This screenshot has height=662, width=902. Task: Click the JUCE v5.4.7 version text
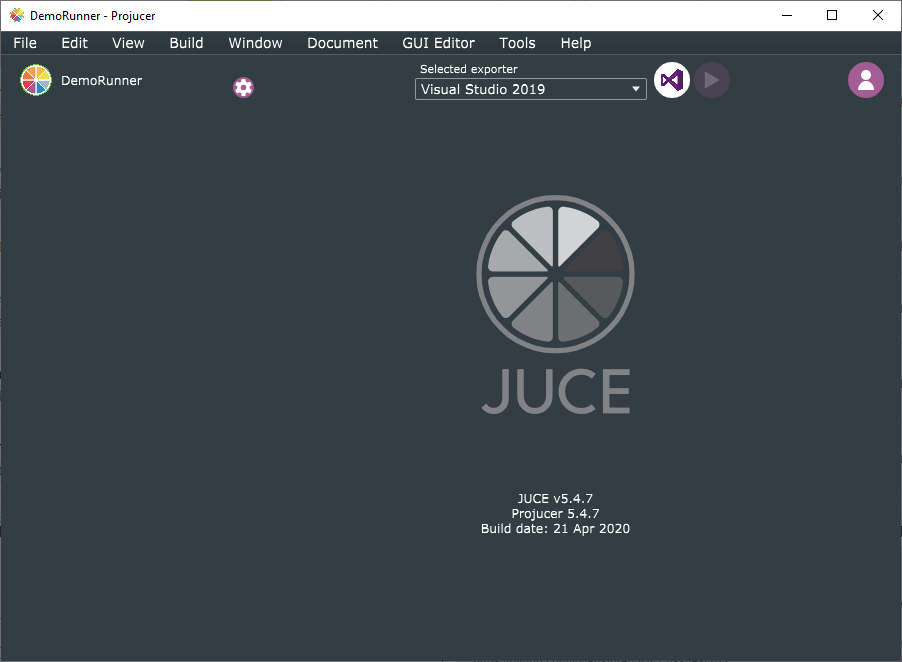pos(555,499)
